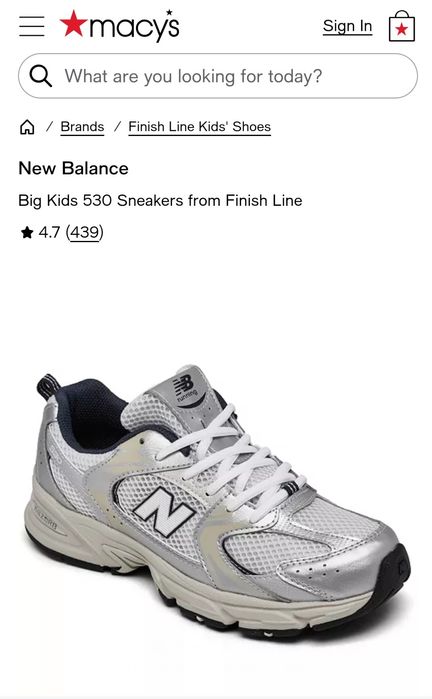This screenshot has height=699, width=432.
Task: Click the Big Kids 530 Sneakers title
Action: (160, 201)
